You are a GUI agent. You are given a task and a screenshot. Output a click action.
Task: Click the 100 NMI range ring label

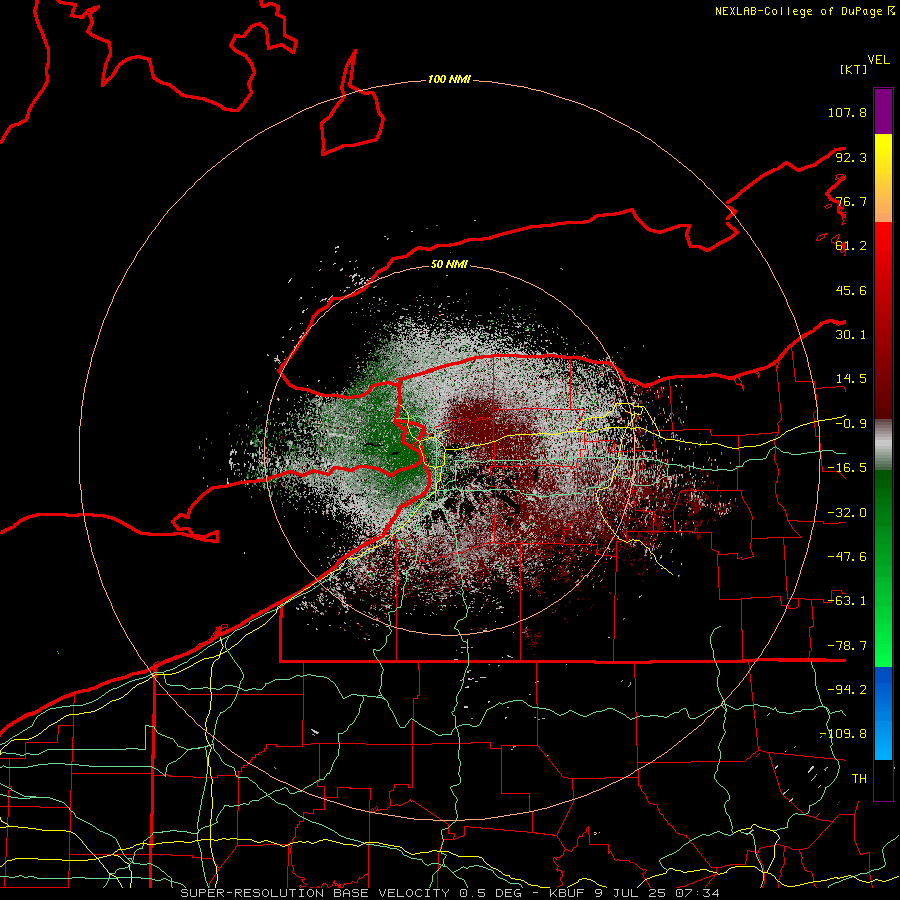pyautogui.click(x=449, y=79)
